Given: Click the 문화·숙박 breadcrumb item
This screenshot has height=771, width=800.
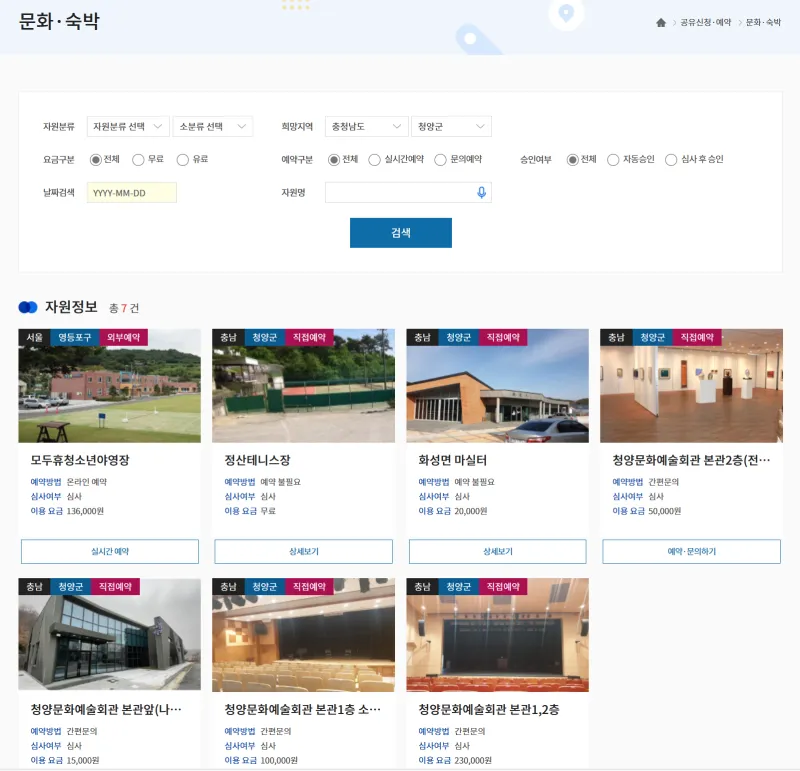Looking at the screenshot, I should (763, 23).
